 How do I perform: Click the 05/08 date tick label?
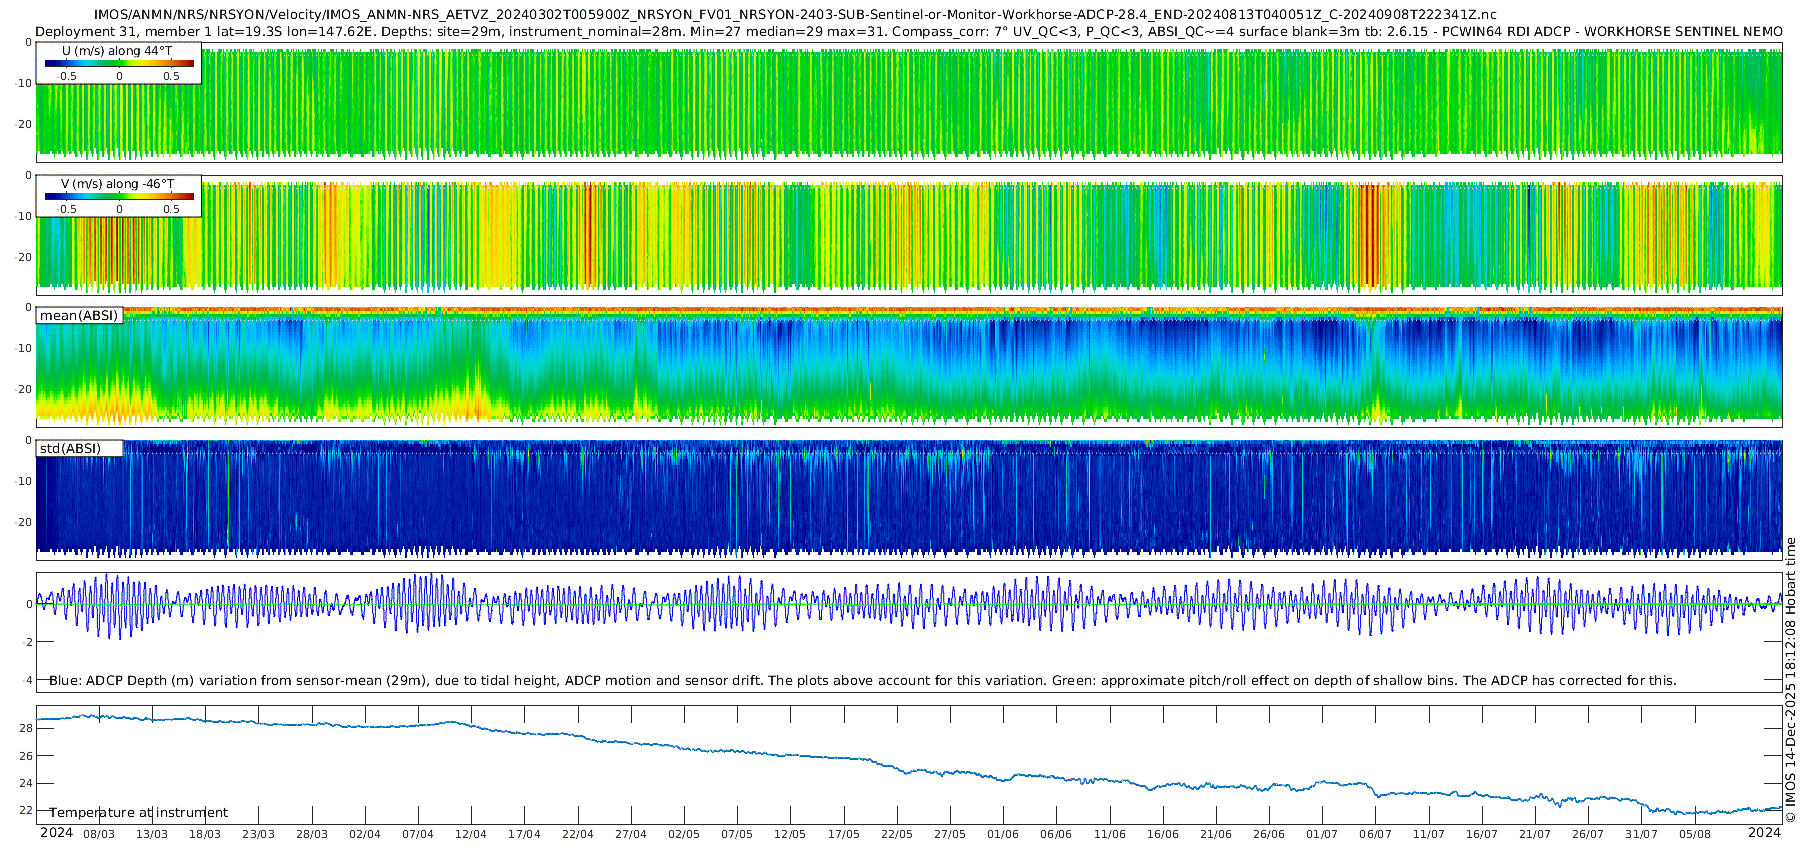pyautogui.click(x=1695, y=834)
